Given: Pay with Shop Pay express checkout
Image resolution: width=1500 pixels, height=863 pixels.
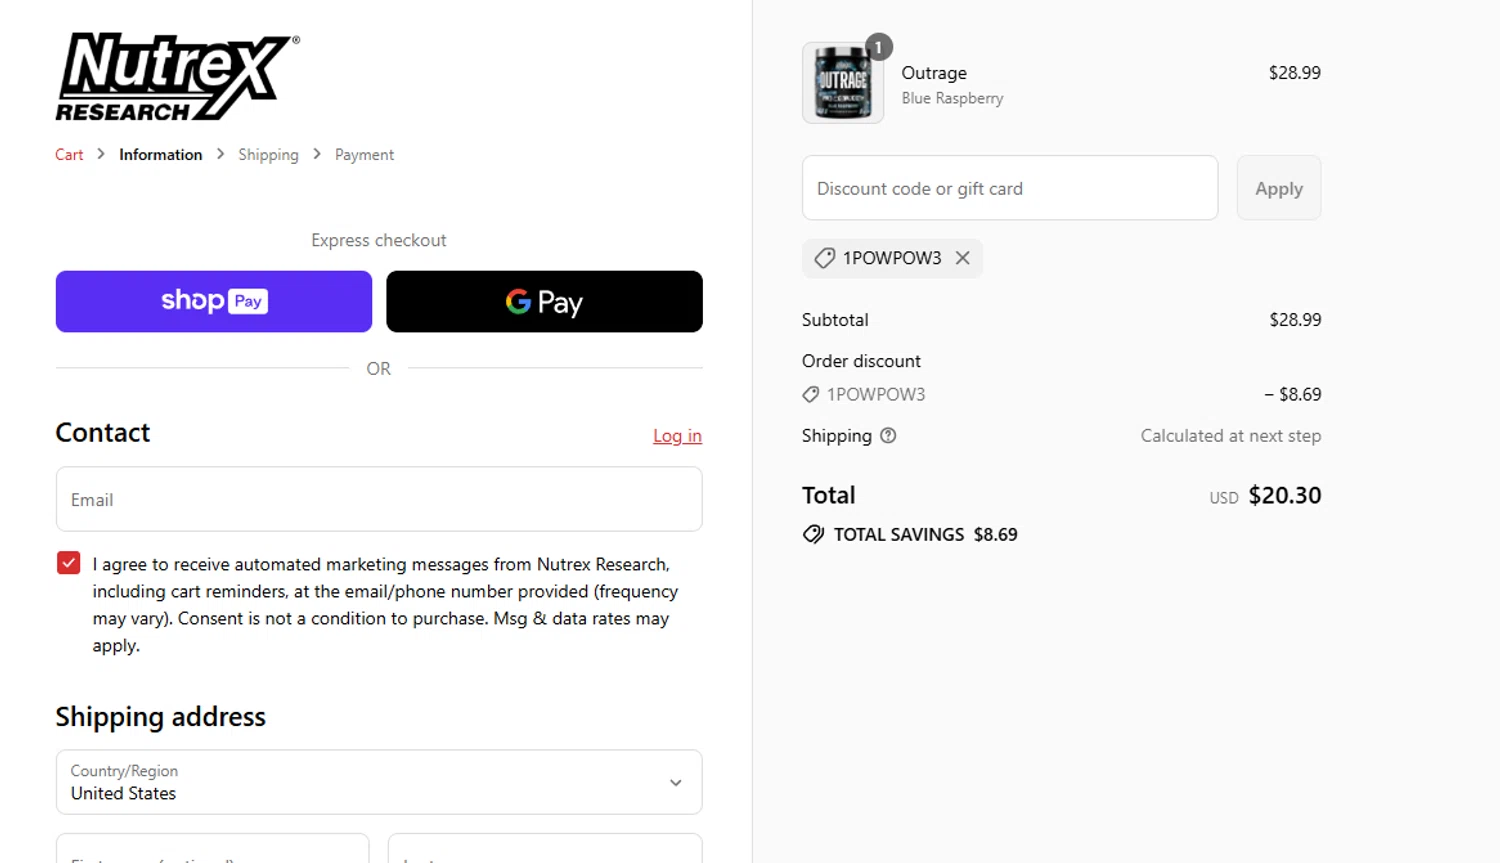Looking at the screenshot, I should [x=214, y=301].
